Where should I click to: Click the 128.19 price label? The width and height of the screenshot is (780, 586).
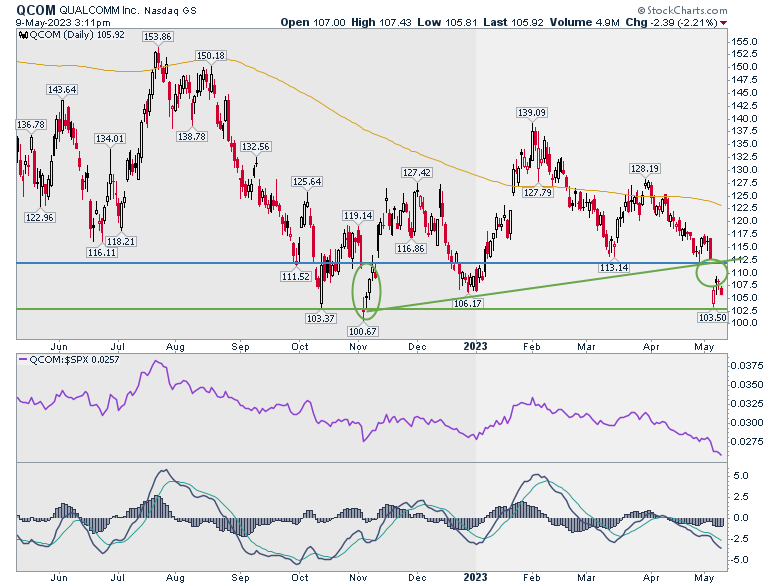point(645,169)
